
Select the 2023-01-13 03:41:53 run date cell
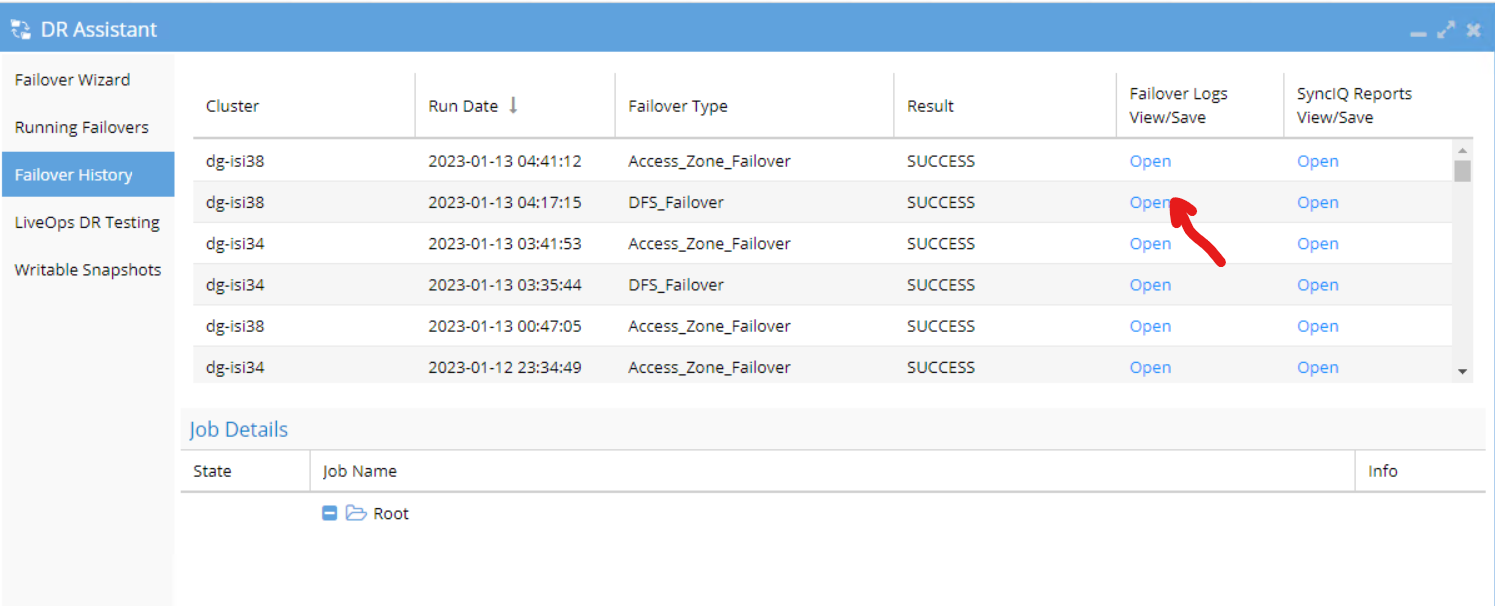point(505,244)
